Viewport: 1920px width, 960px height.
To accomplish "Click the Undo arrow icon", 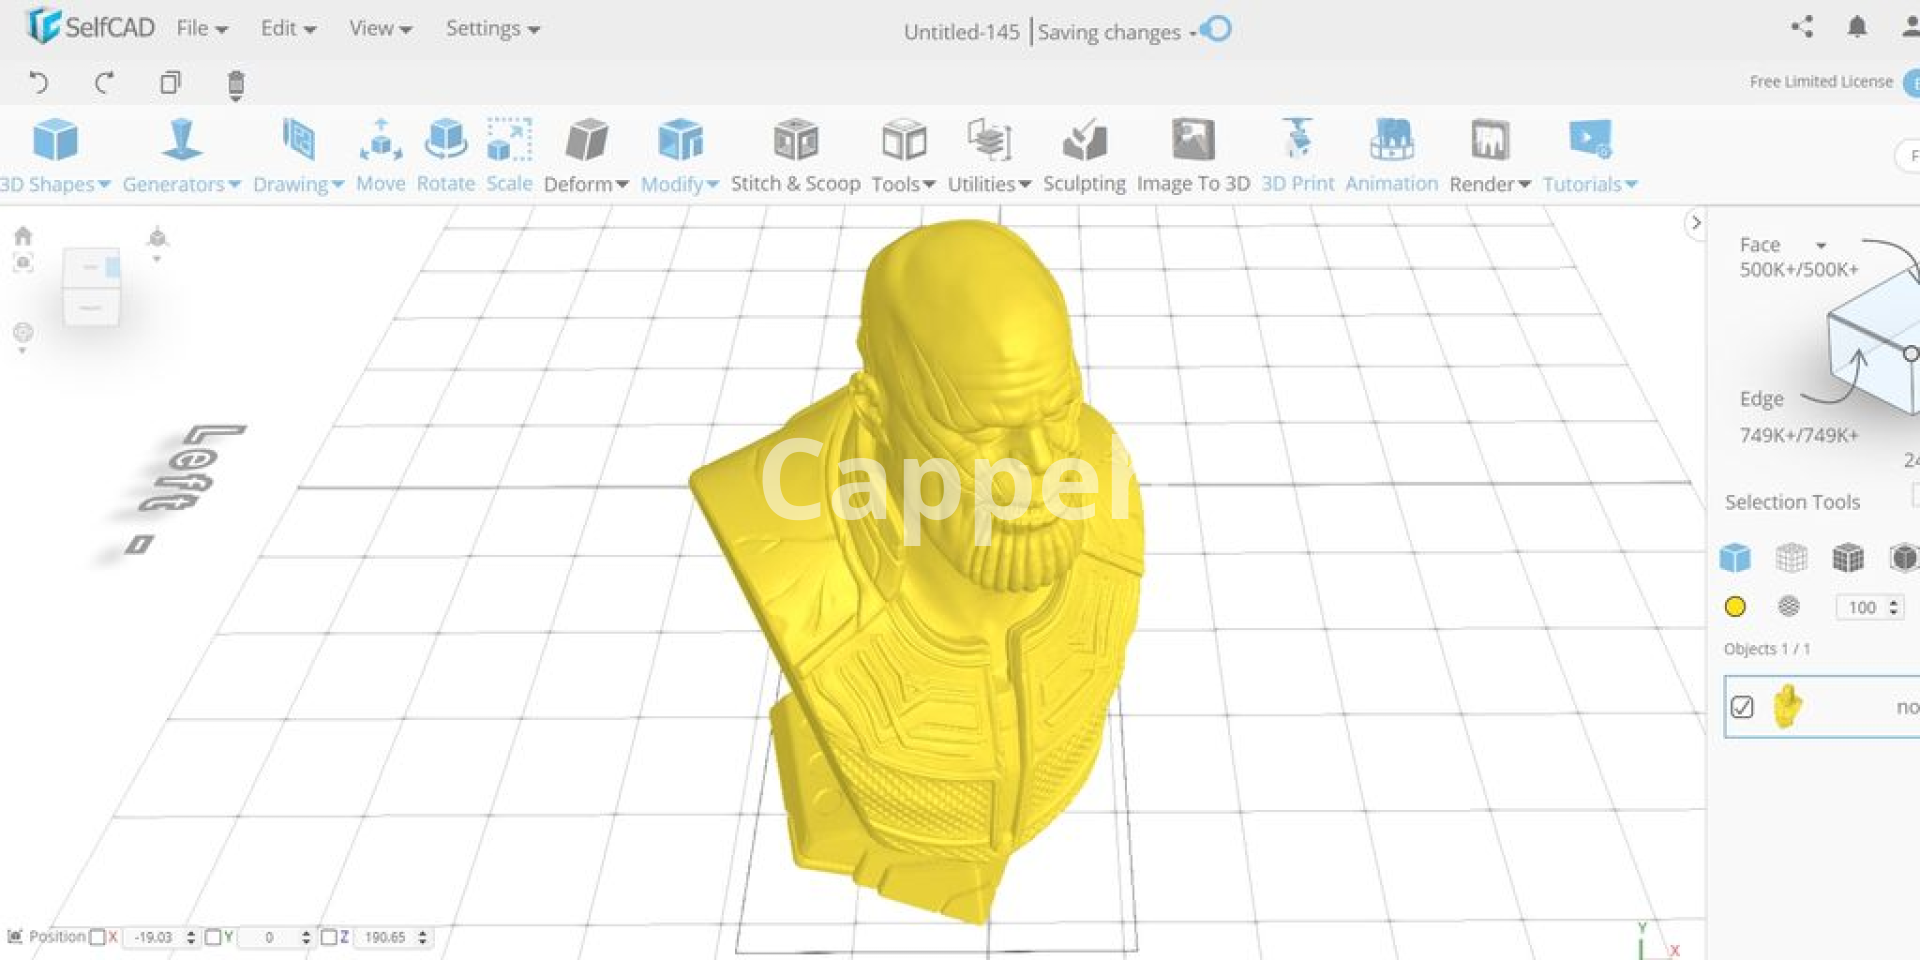I will [x=38, y=82].
